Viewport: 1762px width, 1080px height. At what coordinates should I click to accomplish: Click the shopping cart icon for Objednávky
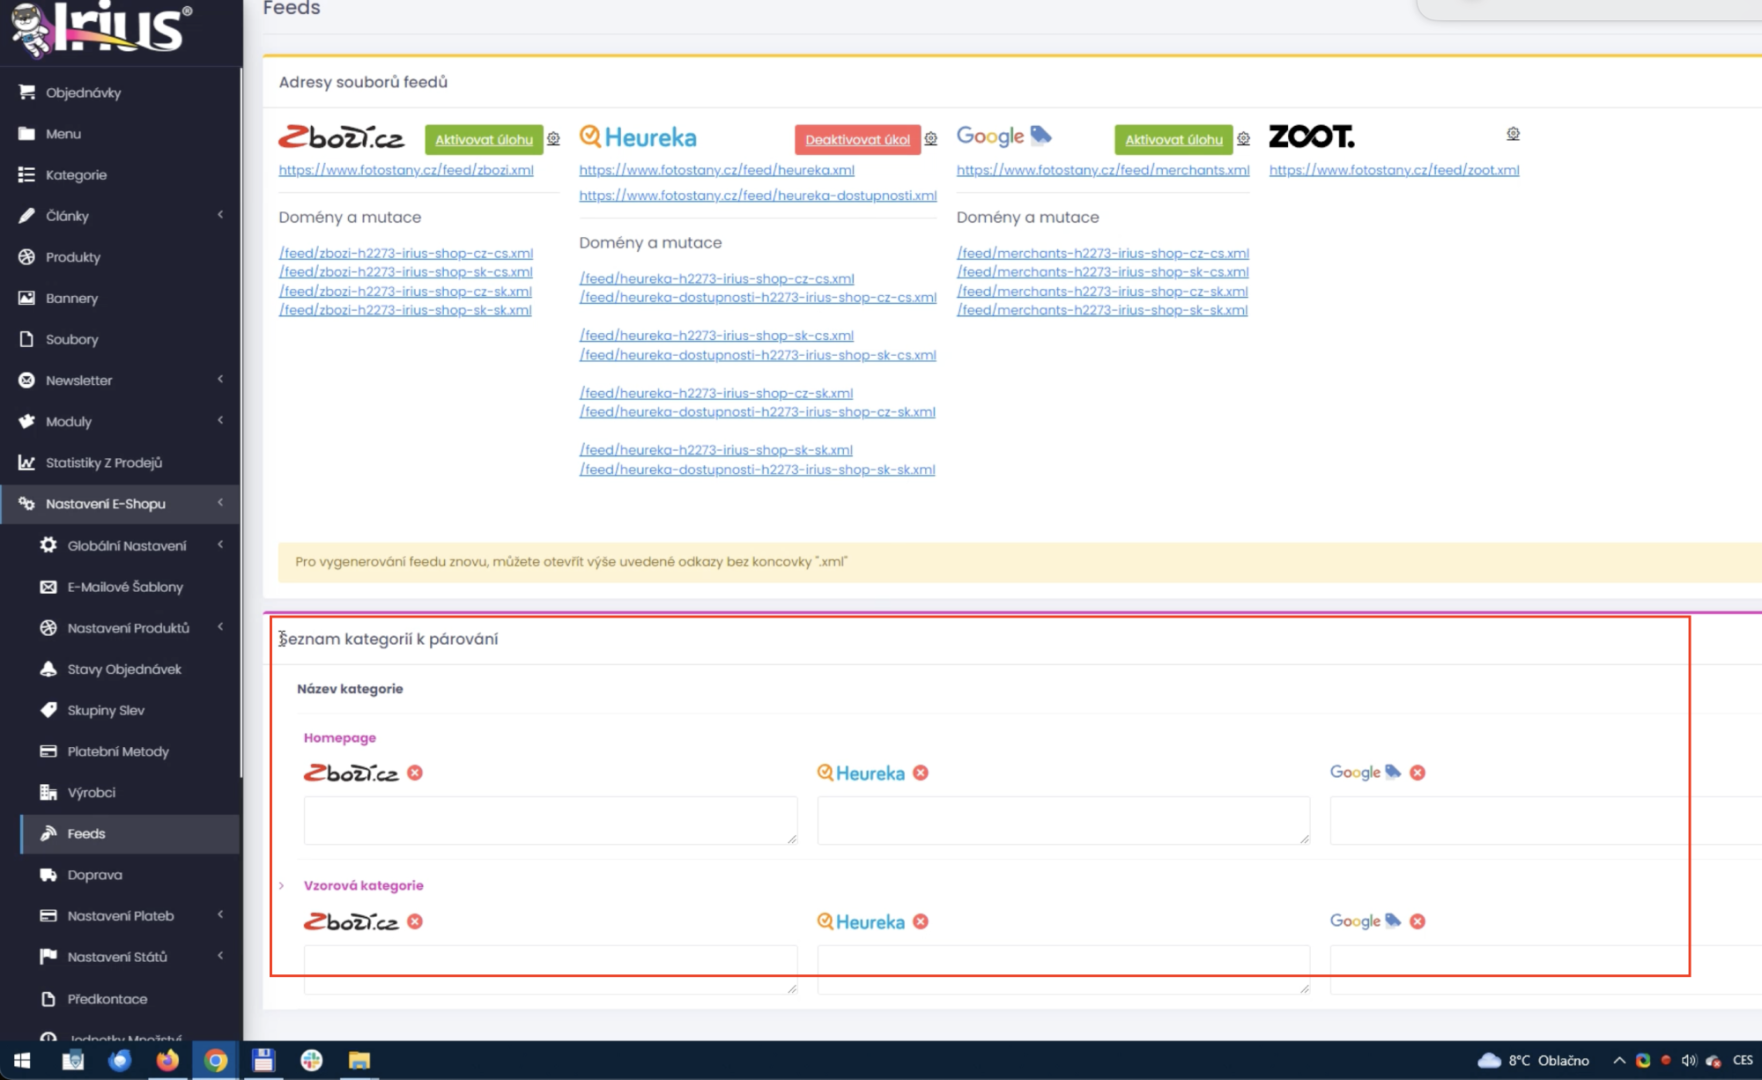pos(27,92)
